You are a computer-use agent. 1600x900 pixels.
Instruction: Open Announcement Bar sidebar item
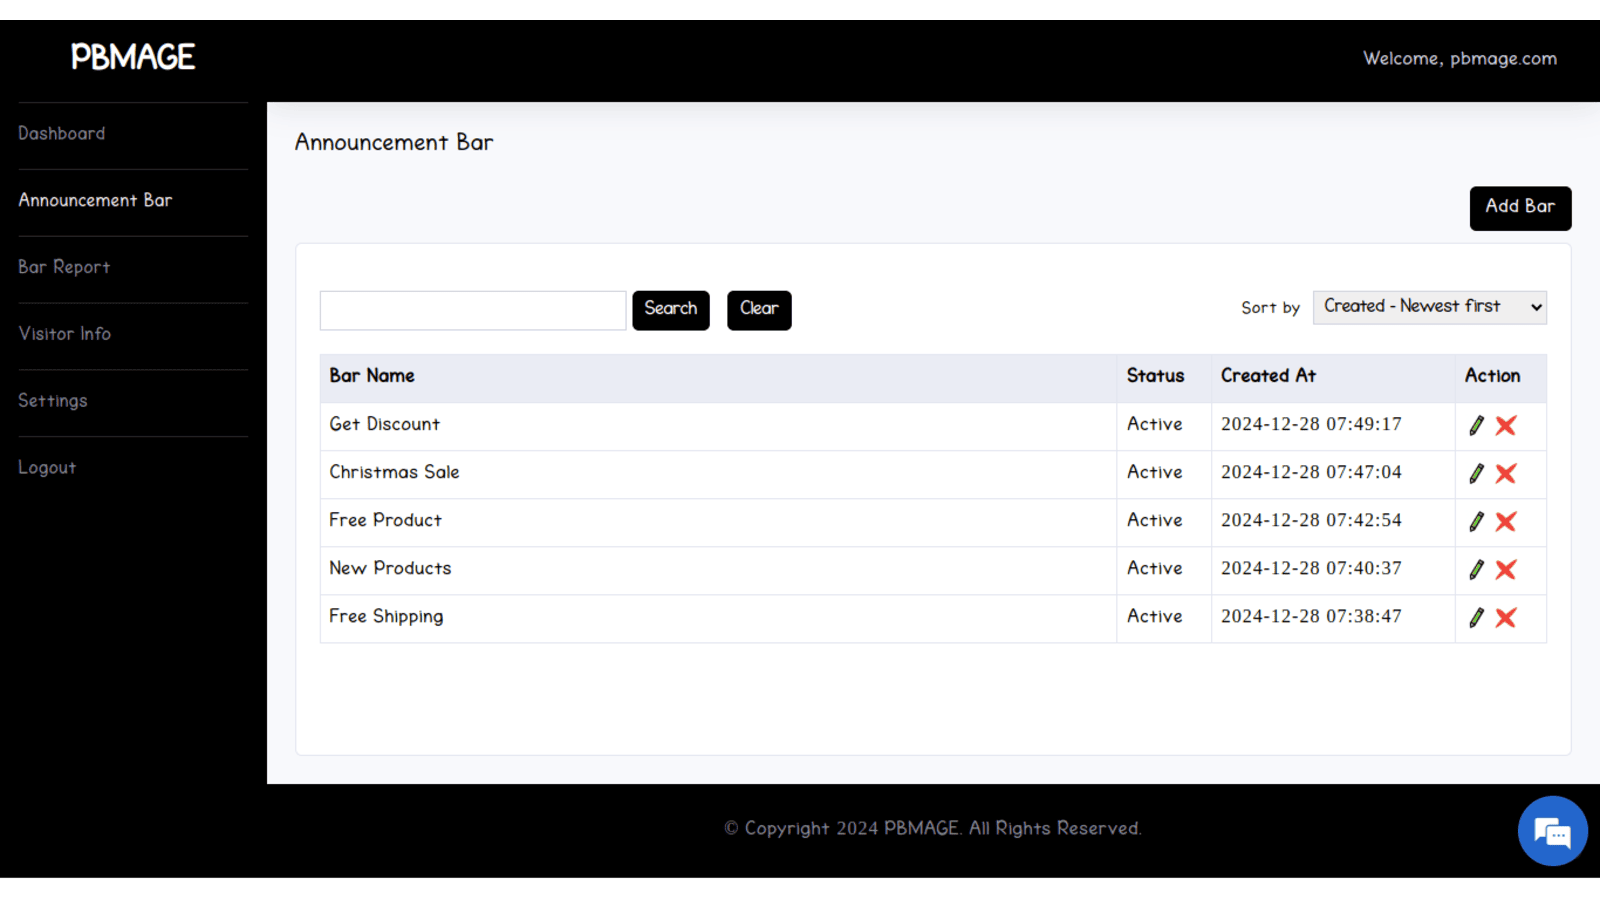coord(95,200)
